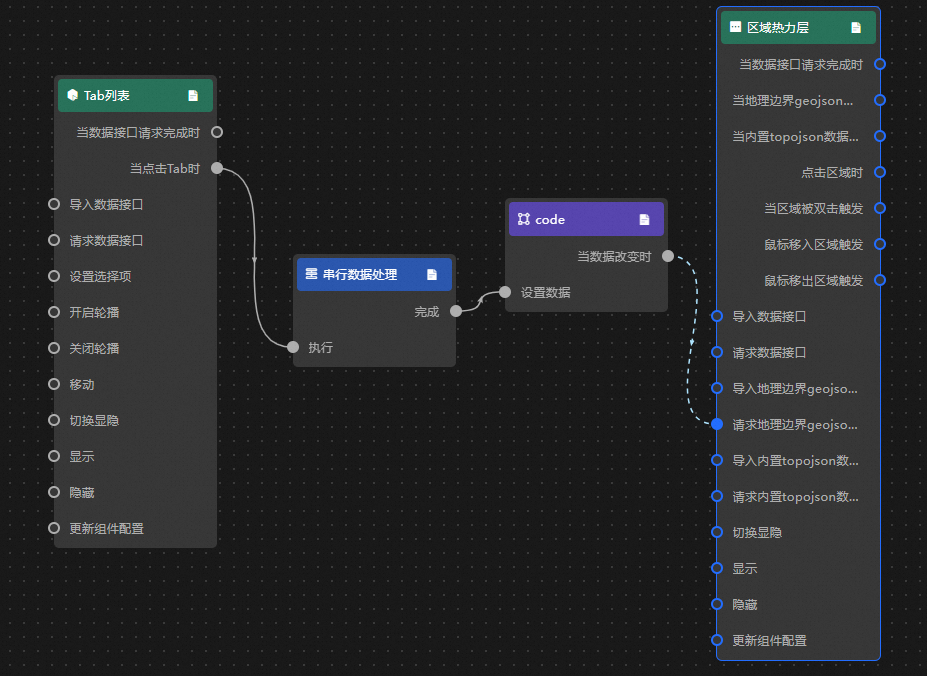Screen dimensions: 927x676
Task: Click the 开启轮播 label
Action: [94, 313]
